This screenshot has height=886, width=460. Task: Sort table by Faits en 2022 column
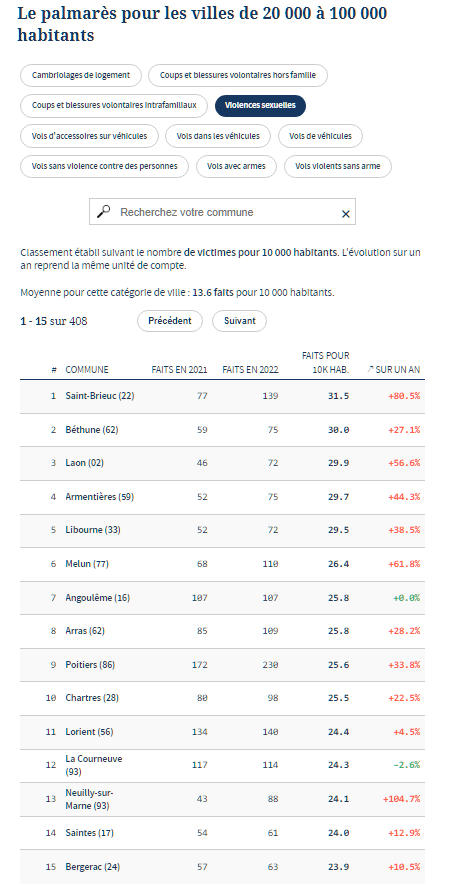pos(250,370)
